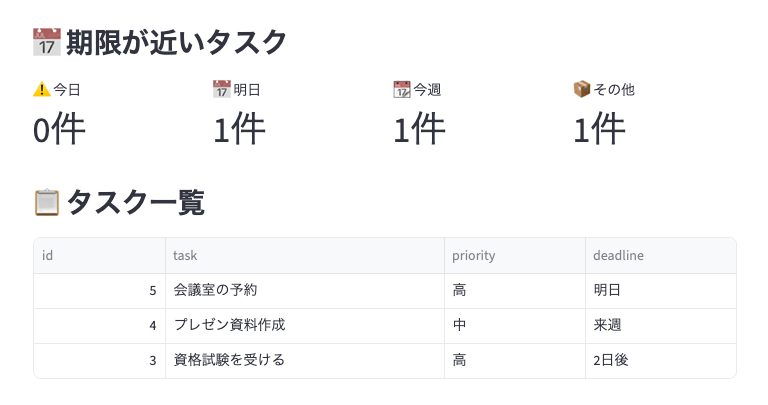Click the calendar icon next to 明日
The height and width of the screenshot is (405, 768).
[222, 90]
